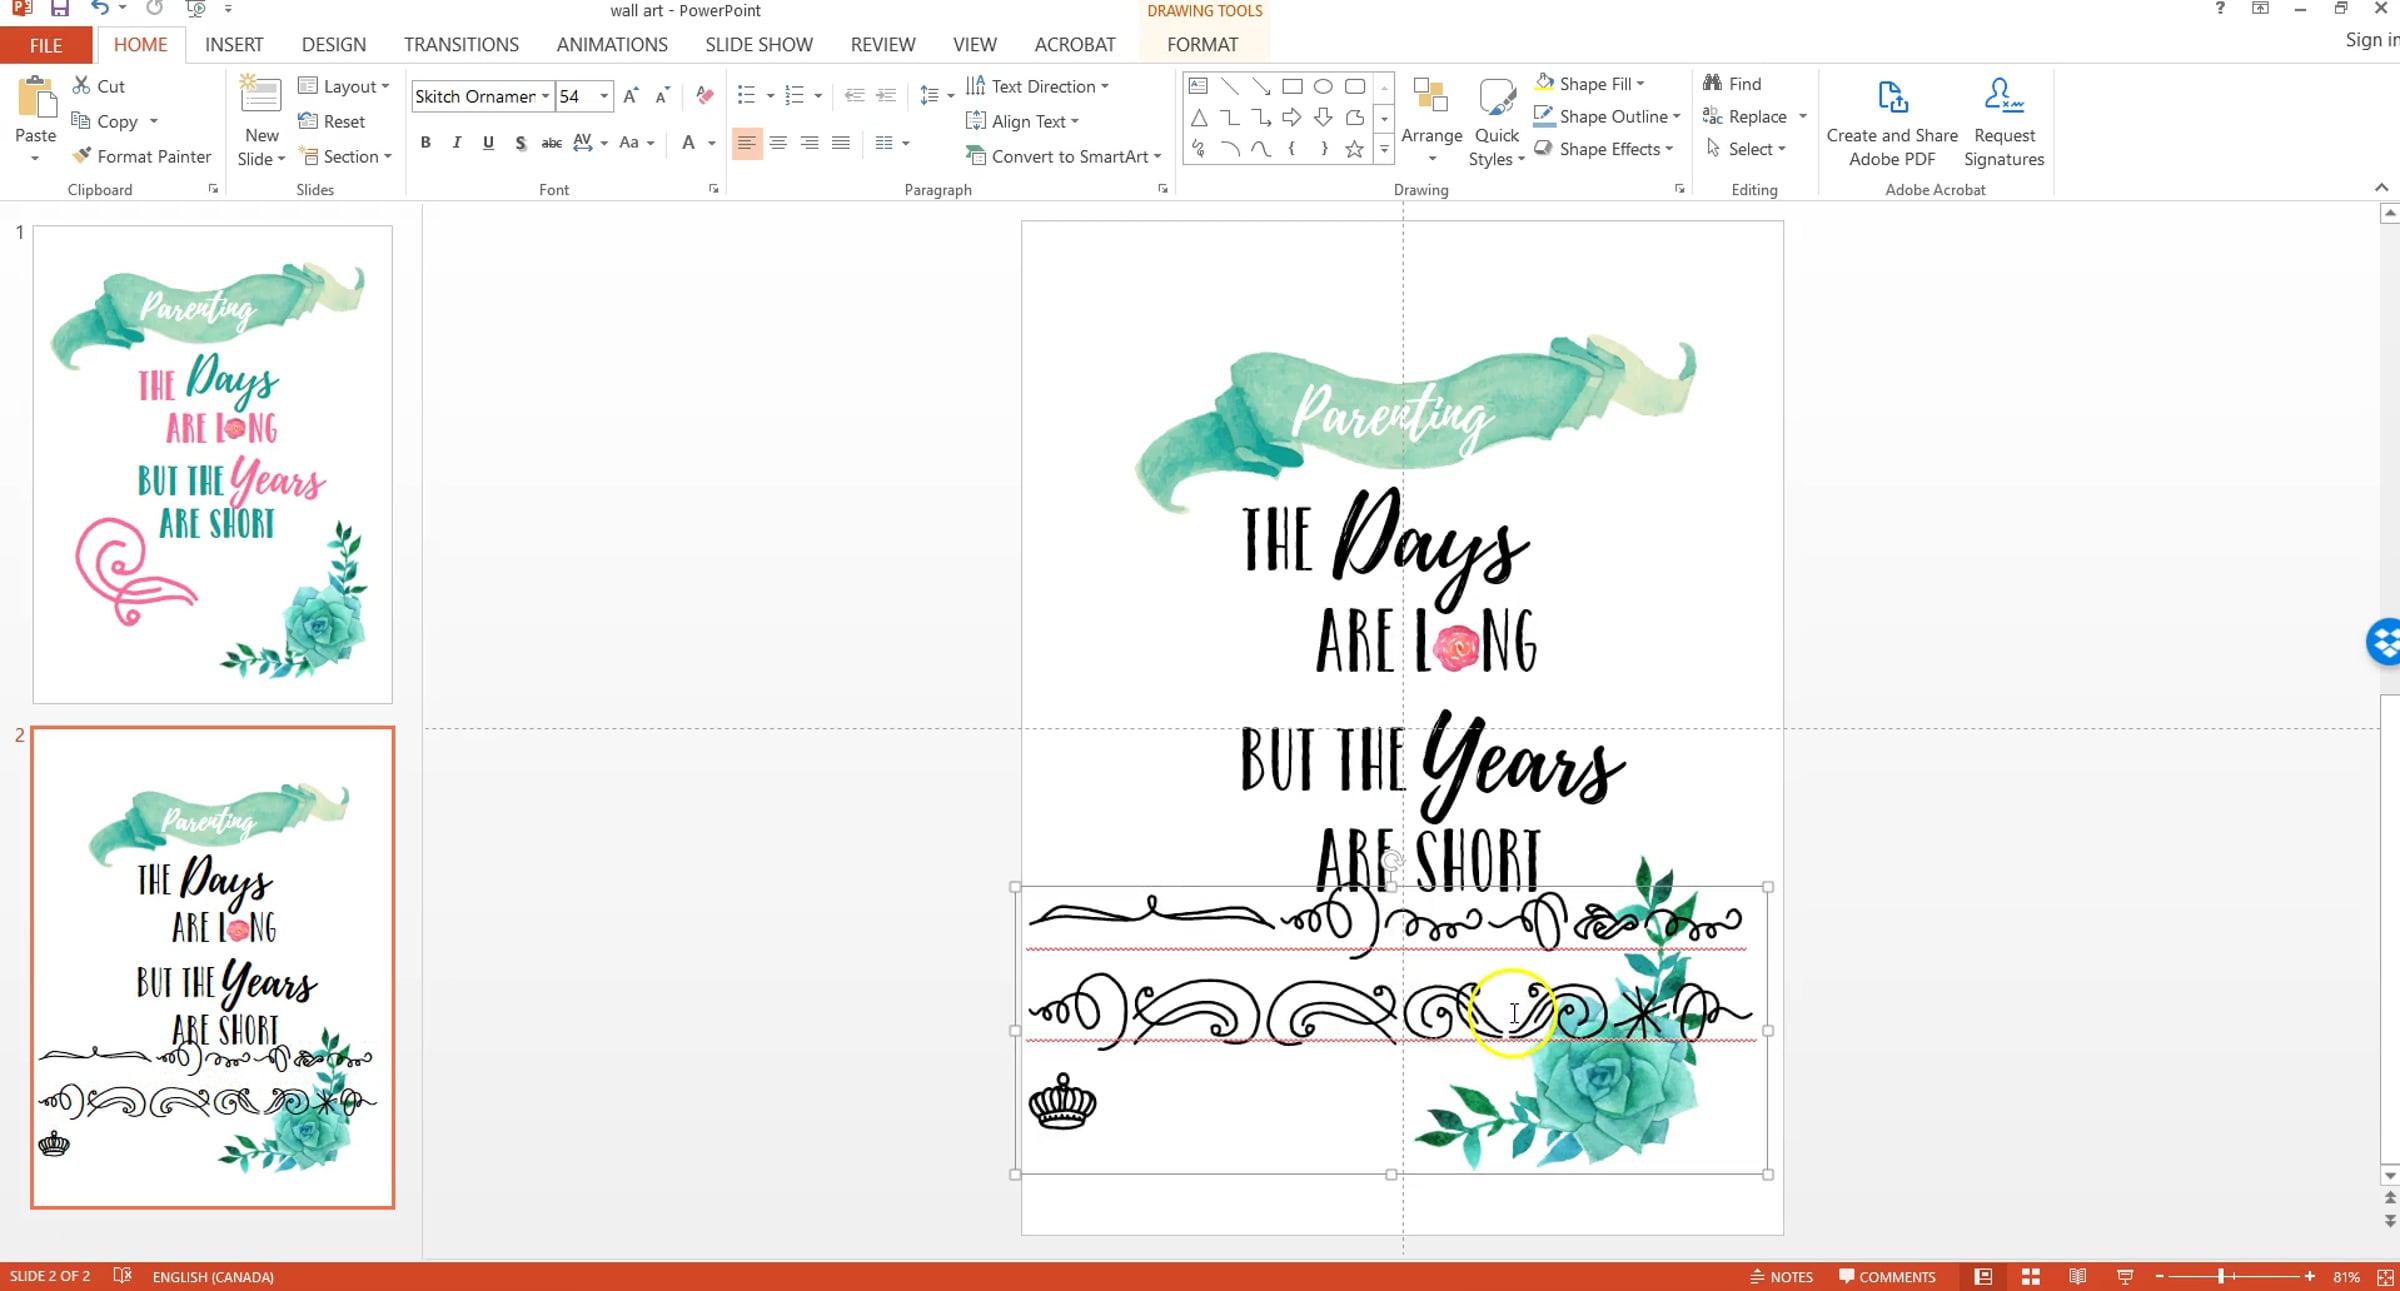Select the star shape in shapes gallery

[1354, 149]
